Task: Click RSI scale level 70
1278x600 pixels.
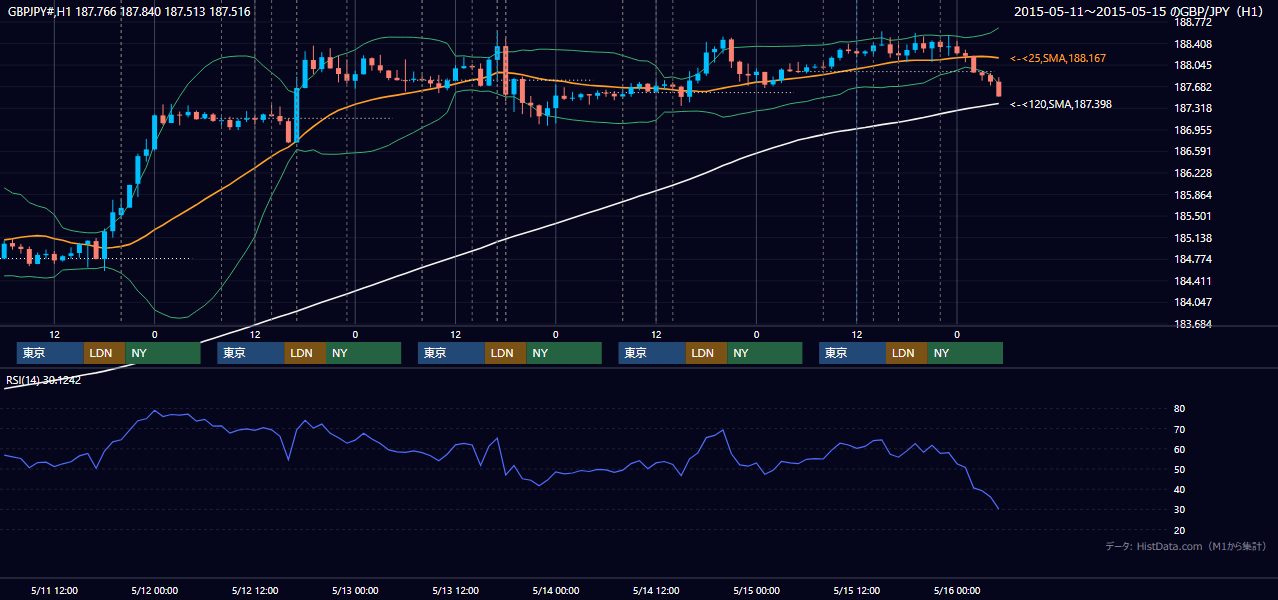Action: click(1179, 429)
